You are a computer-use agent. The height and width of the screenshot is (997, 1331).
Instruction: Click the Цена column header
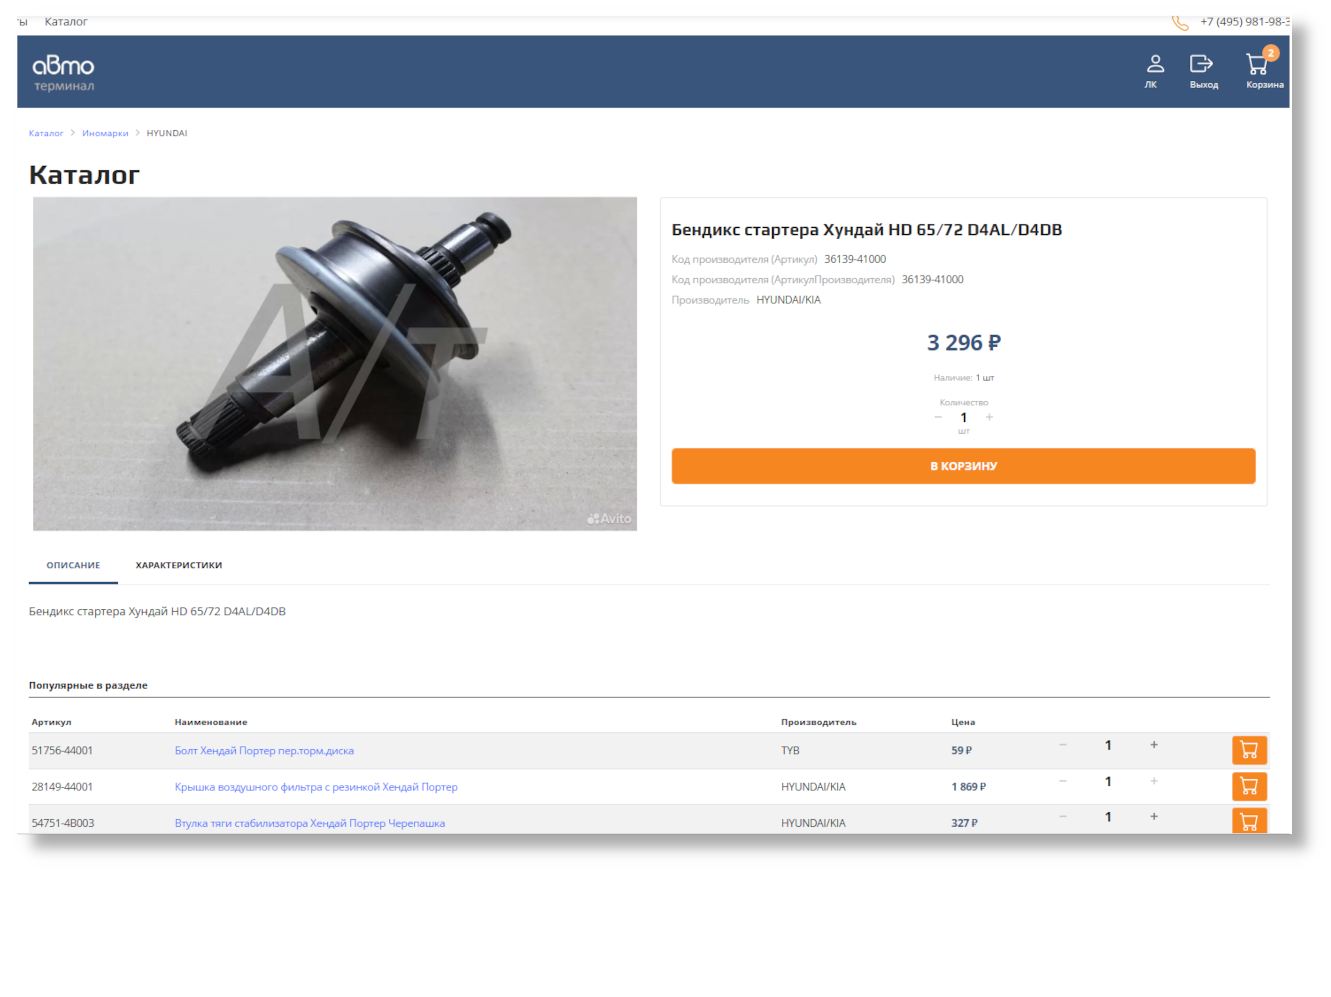963,722
